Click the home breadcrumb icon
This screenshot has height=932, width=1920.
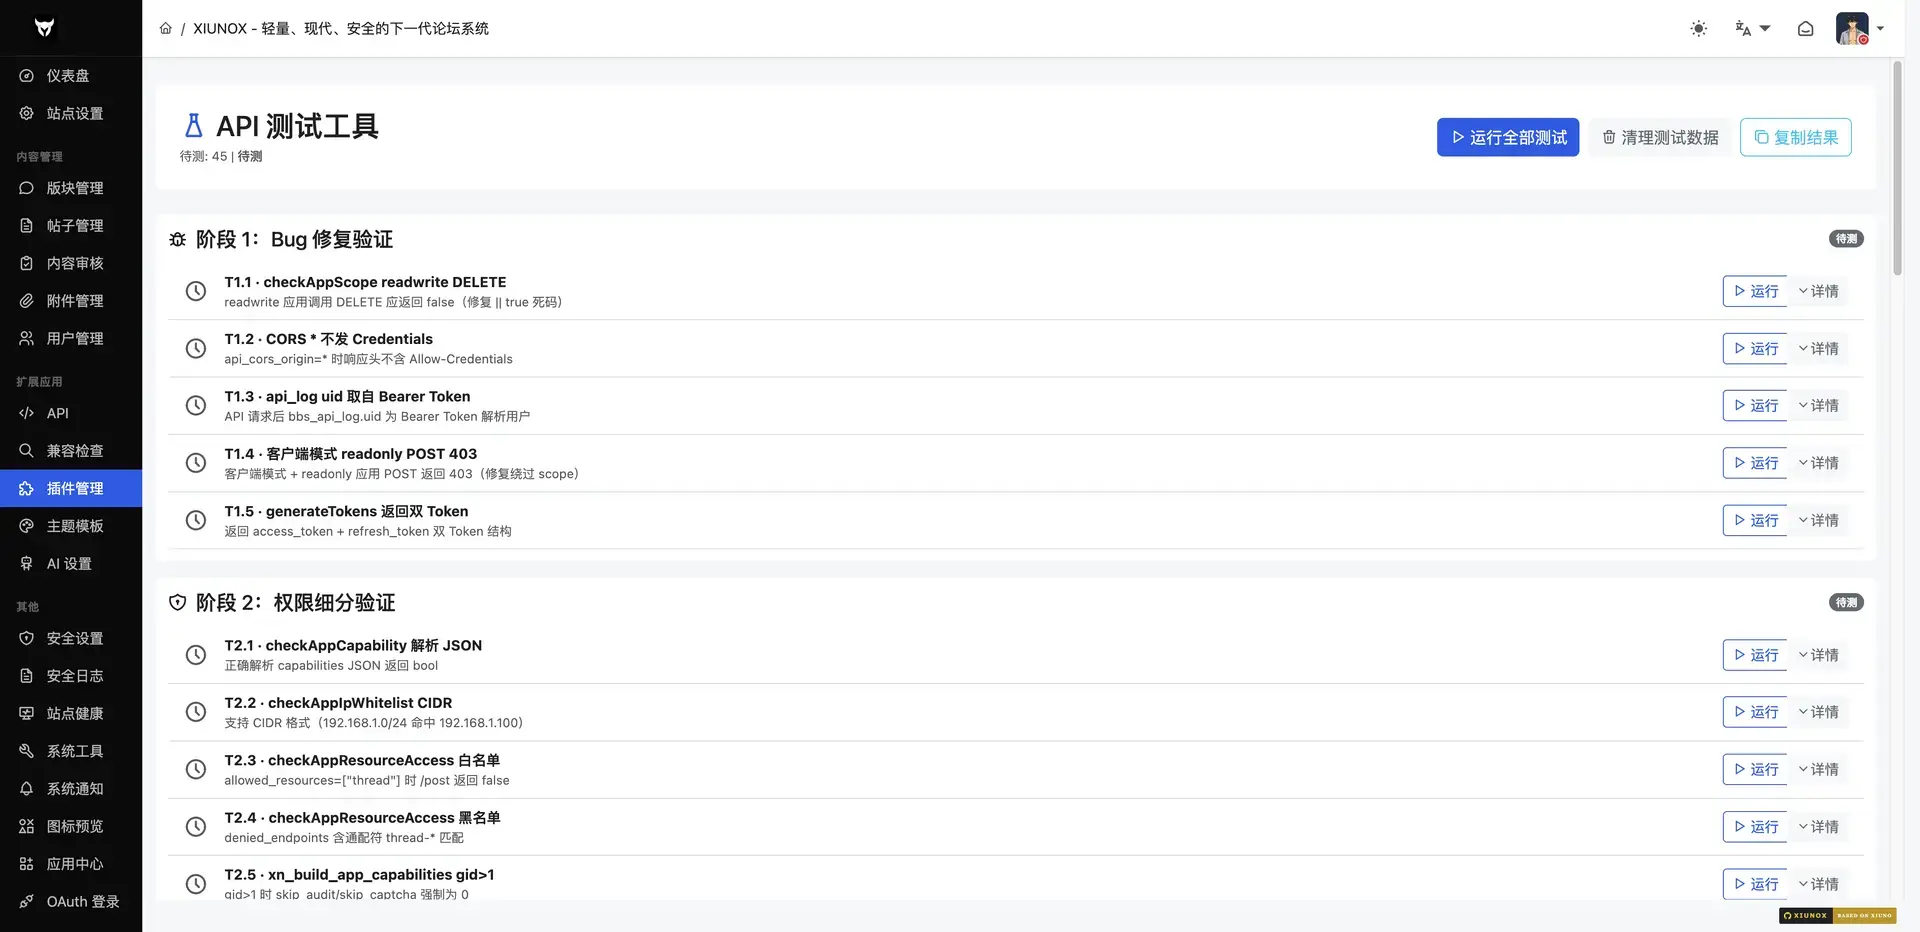[166, 28]
